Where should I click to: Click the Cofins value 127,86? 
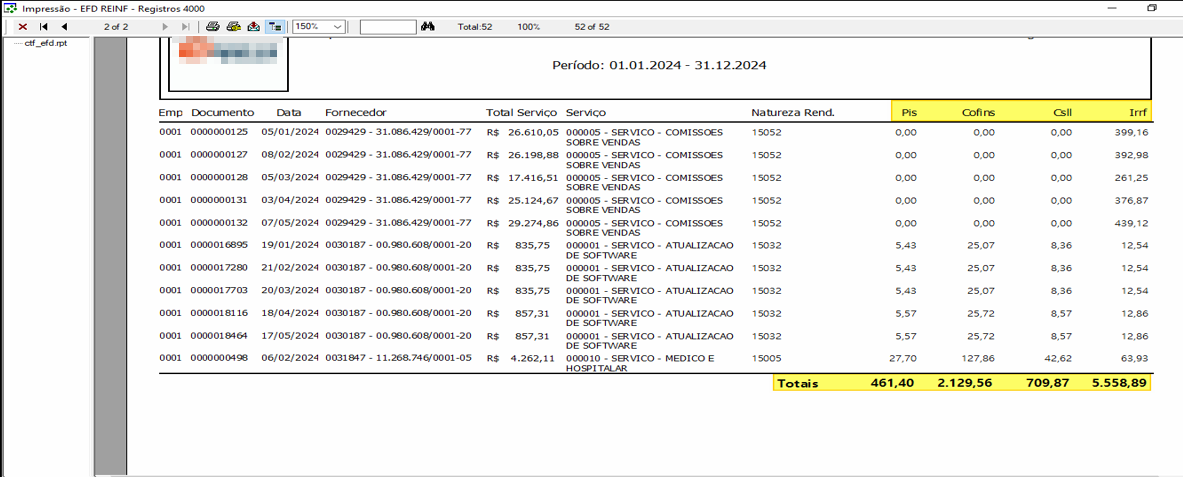click(x=980, y=358)
